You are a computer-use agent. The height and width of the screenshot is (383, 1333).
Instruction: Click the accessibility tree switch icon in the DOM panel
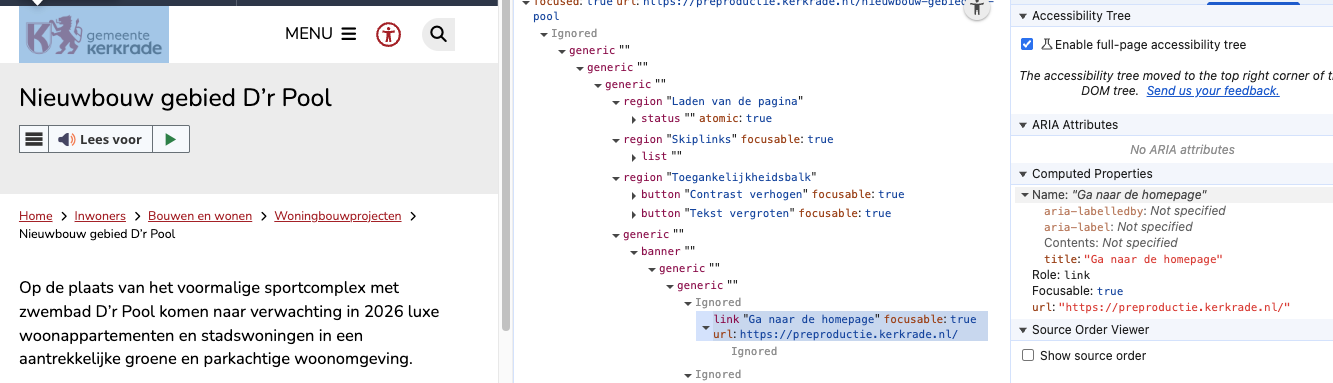pyautogui.click(x=978, y=9)
